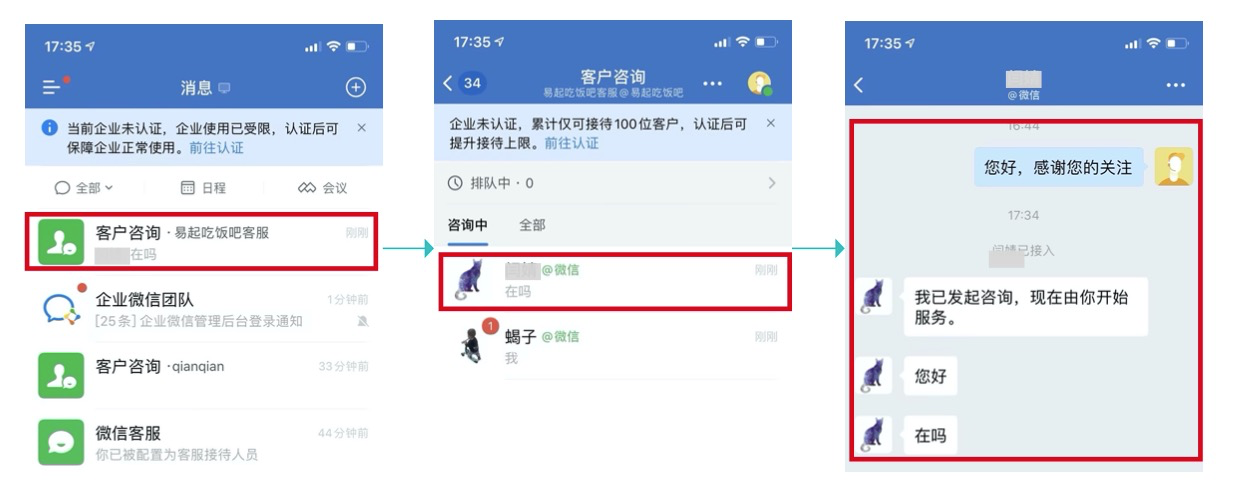Tap the three-dot menu in chat header
The height and width of the screenshot is (504, 1233).
coord(1175,86)
